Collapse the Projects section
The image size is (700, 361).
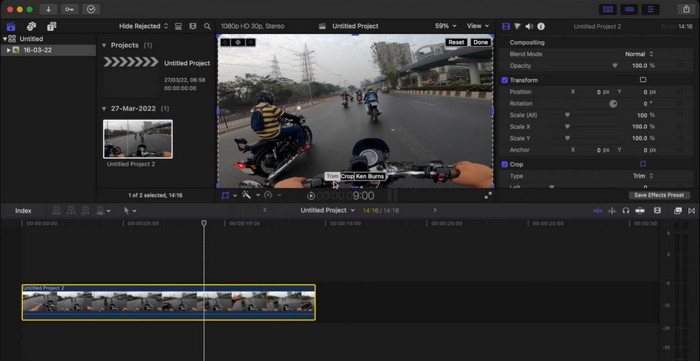click(104, 46)
